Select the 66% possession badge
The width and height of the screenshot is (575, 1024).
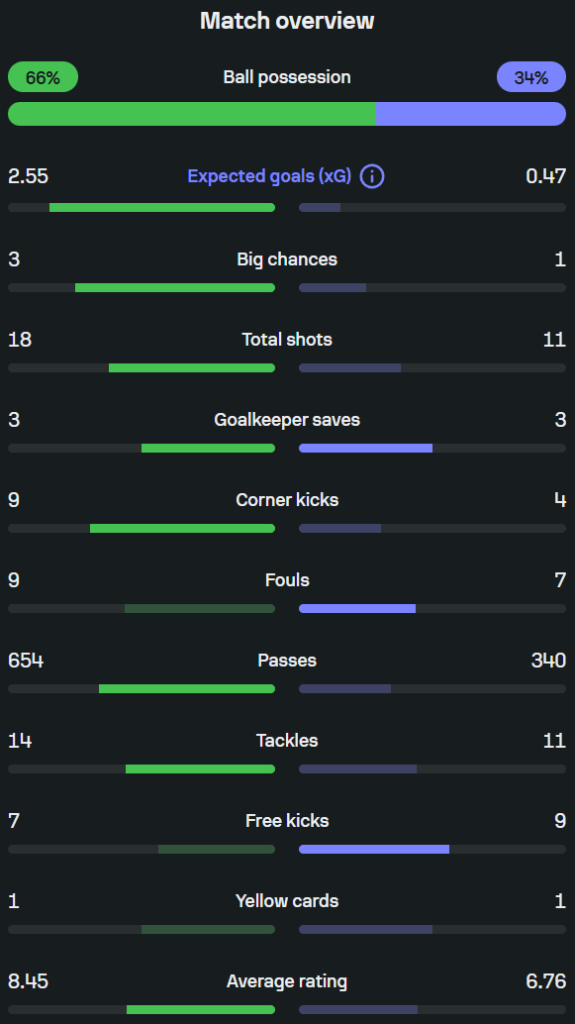click(x=43, y=77)
